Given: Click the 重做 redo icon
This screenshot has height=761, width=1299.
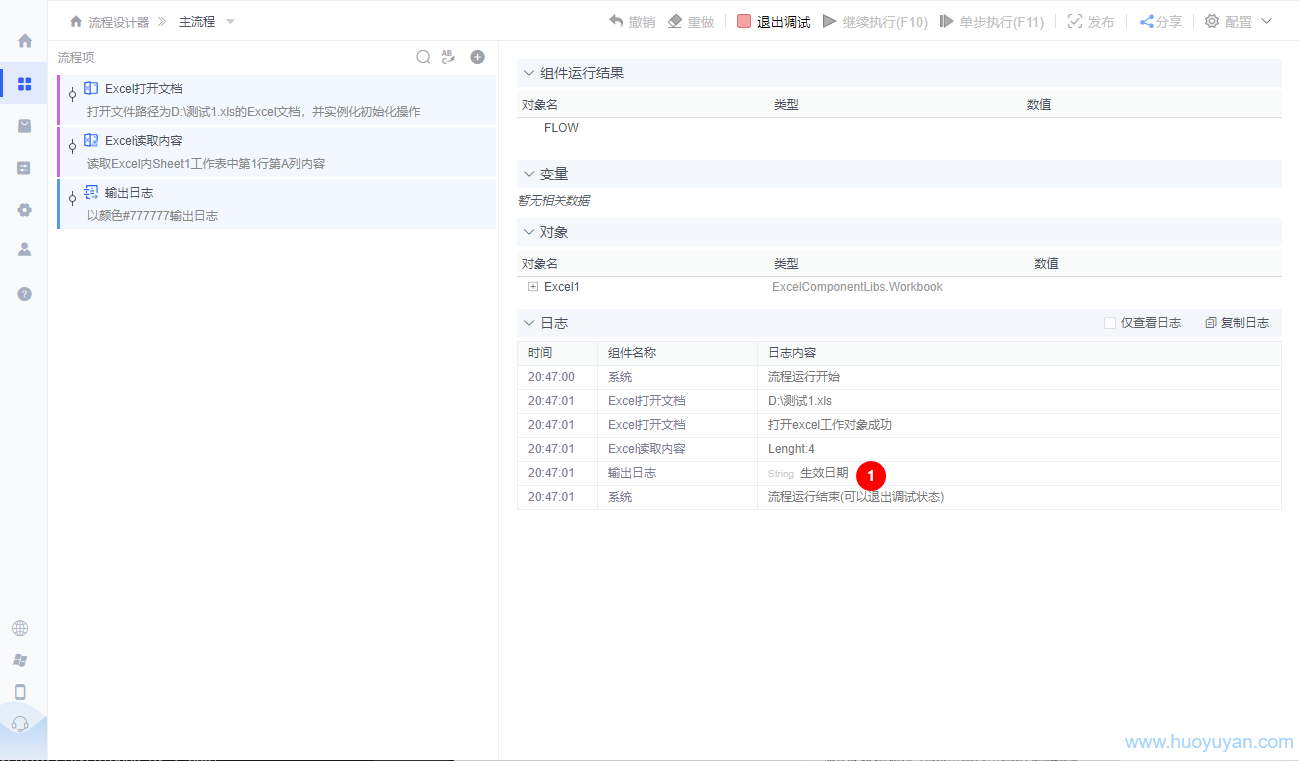Looking at the screenshot, I should point(672,20).
